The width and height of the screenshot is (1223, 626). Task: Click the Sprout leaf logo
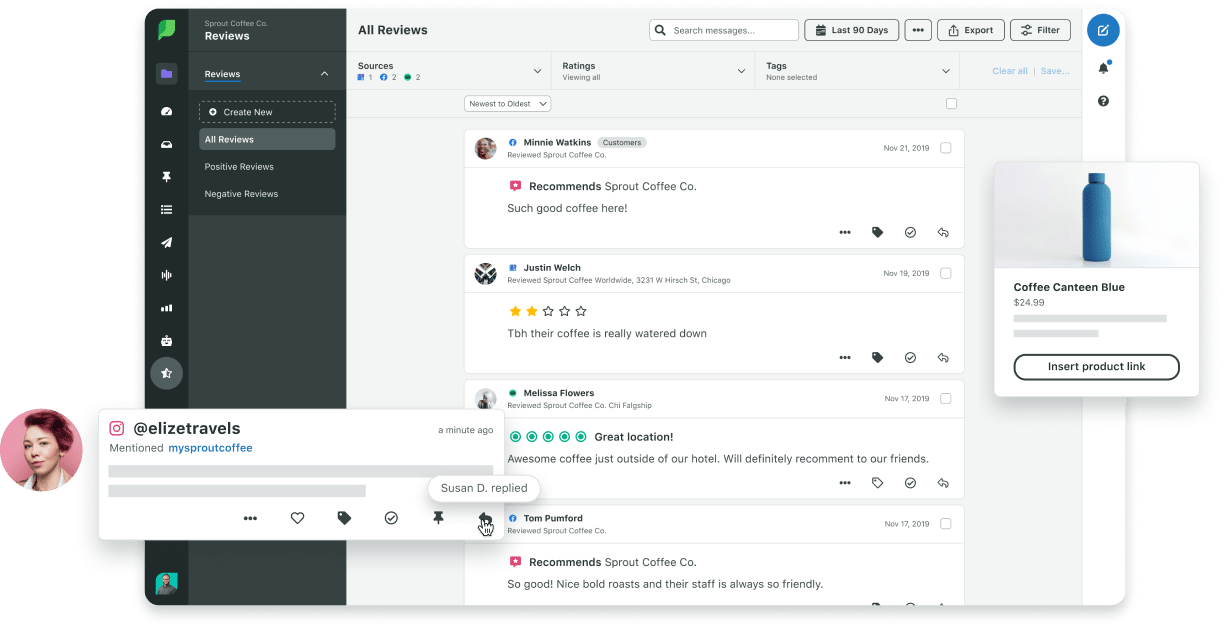coord(166,30)
